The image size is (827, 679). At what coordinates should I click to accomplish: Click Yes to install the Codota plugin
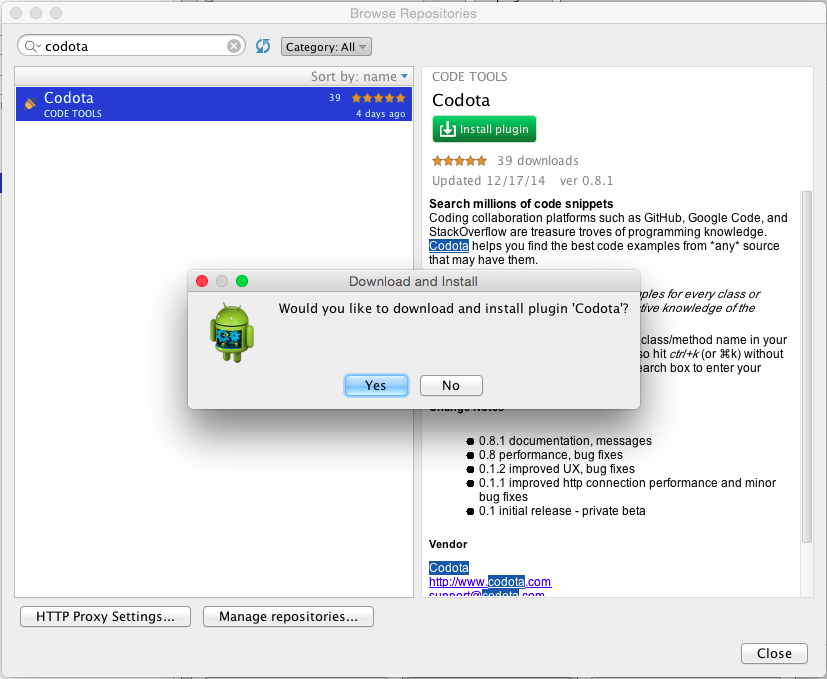point(376,385)
